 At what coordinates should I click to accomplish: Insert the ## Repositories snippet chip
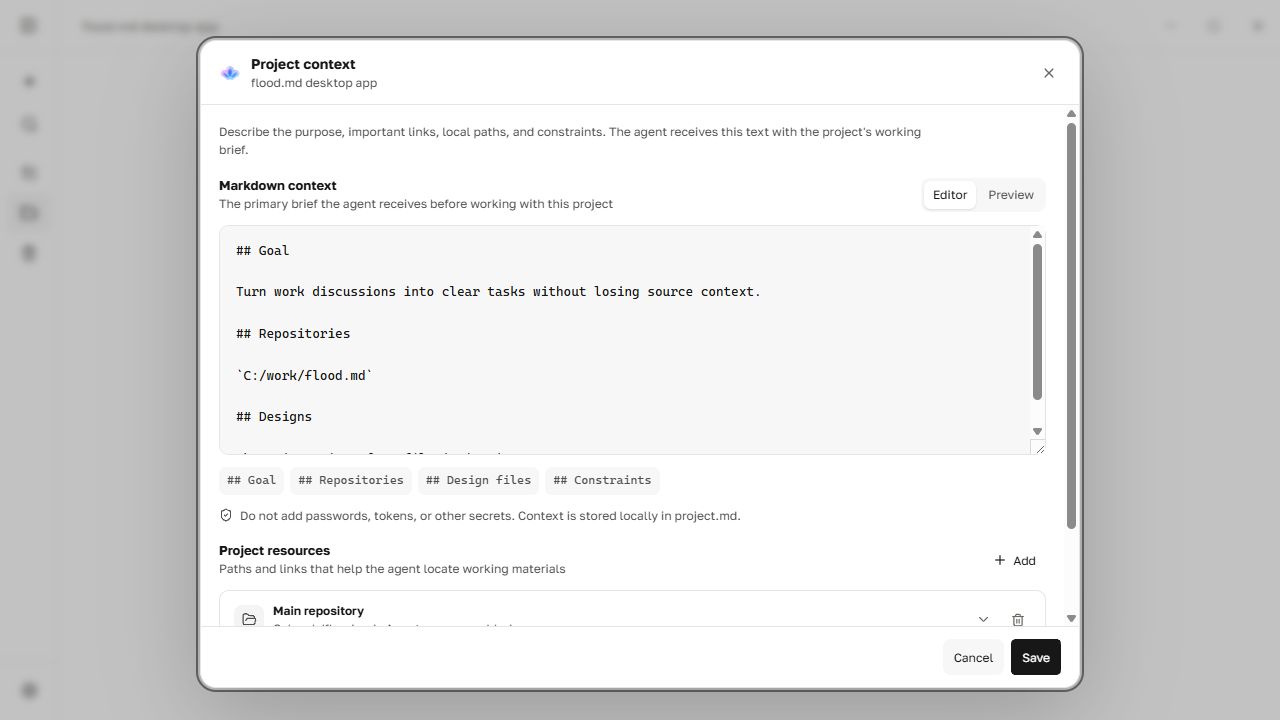[351, 481]
